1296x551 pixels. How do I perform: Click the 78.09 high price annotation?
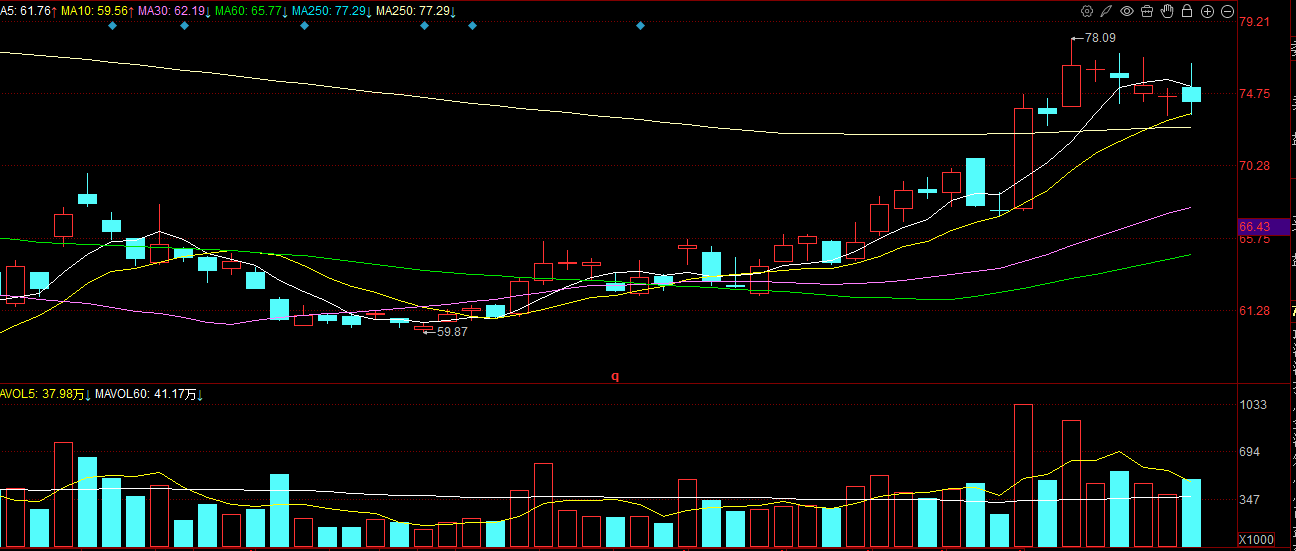tap(1100, 38)
